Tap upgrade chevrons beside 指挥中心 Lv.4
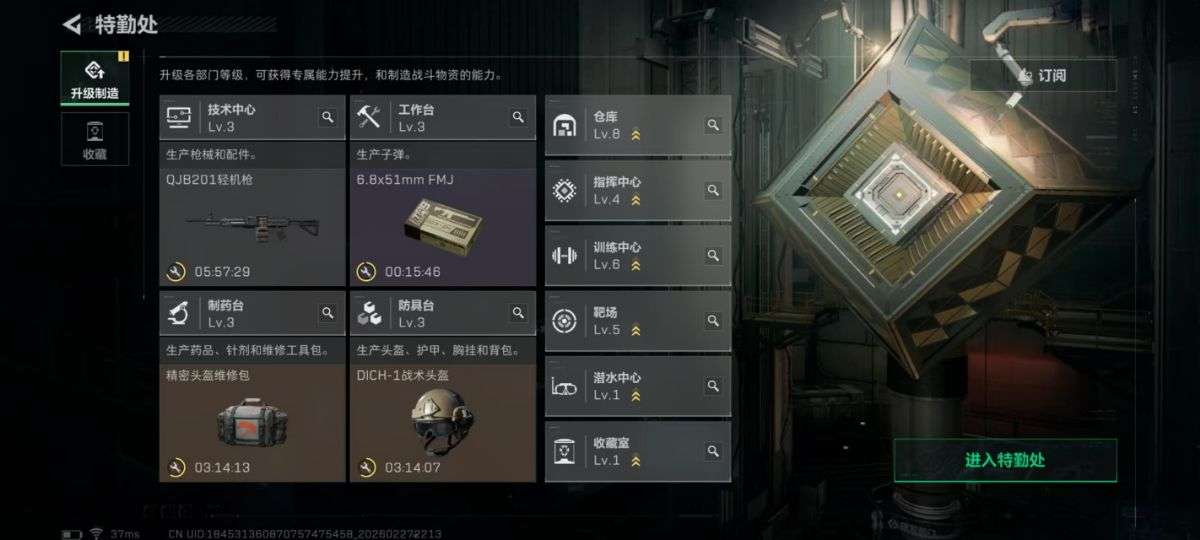The height and width of the screenshot is (540, 1200). pyautogui.click(x=635, y=200)
